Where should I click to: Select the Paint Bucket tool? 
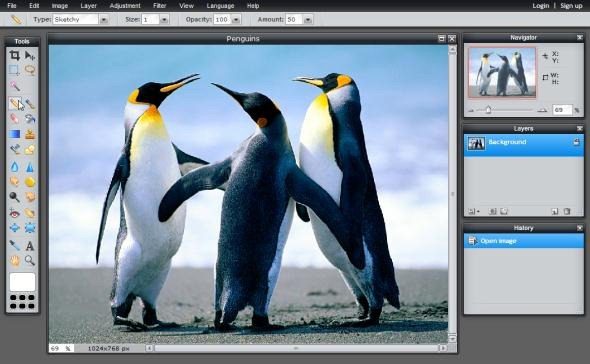30,119
